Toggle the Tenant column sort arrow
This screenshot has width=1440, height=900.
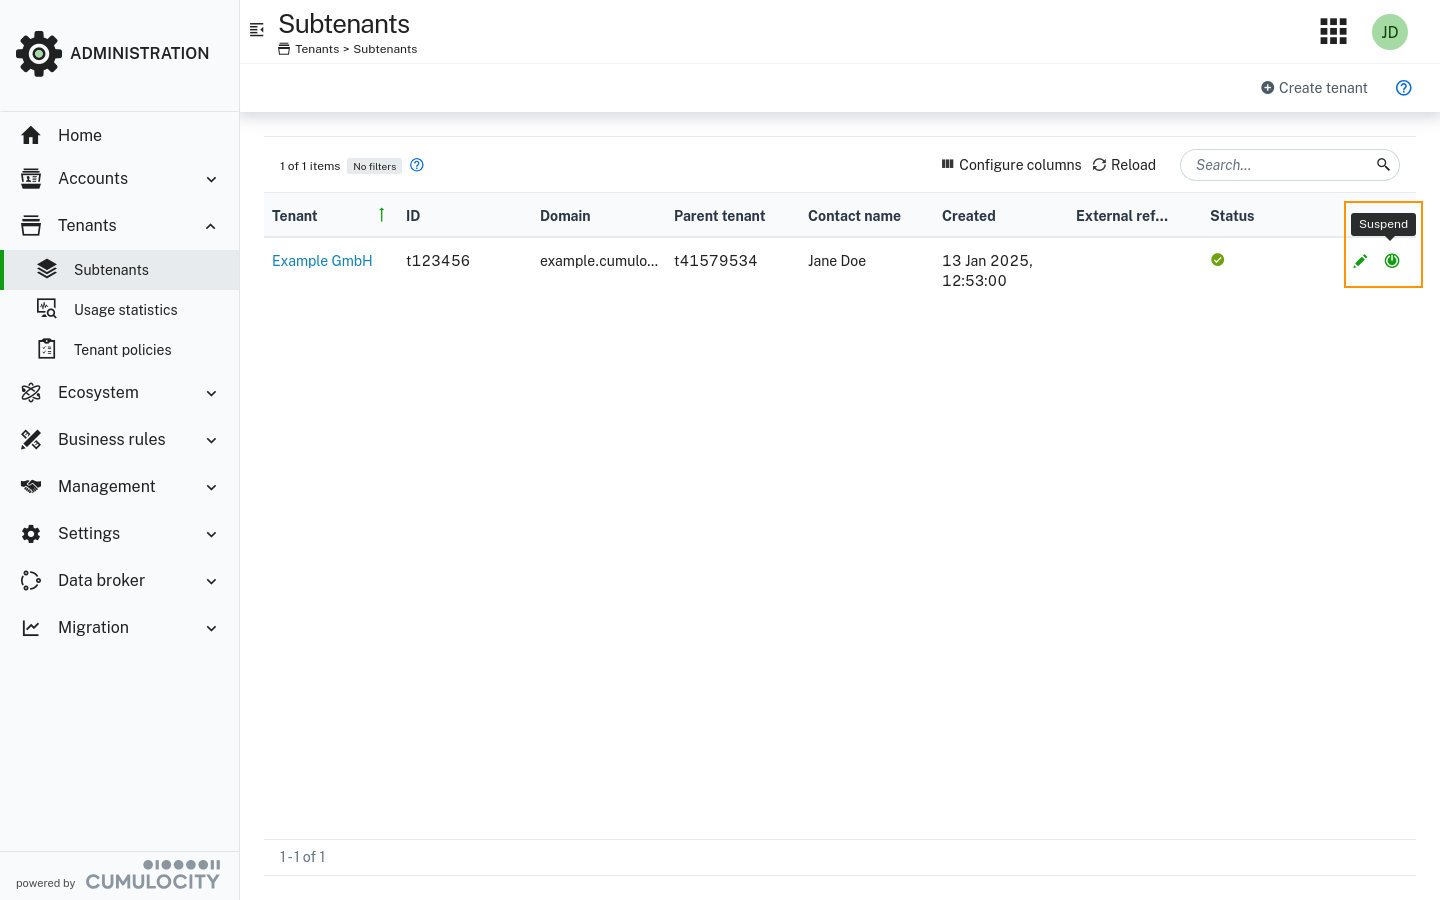(x=381, y=215)
